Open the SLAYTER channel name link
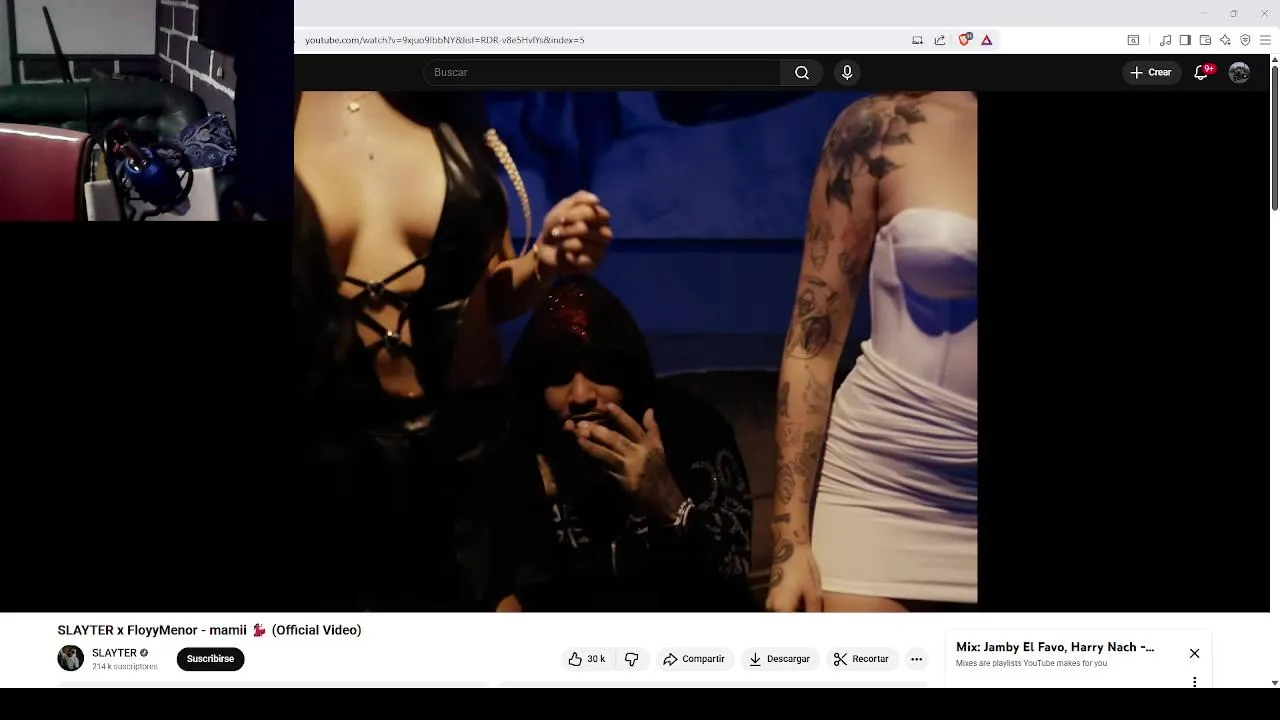Viewport: 1280px width, 720px height. click(x=114, y=653)
